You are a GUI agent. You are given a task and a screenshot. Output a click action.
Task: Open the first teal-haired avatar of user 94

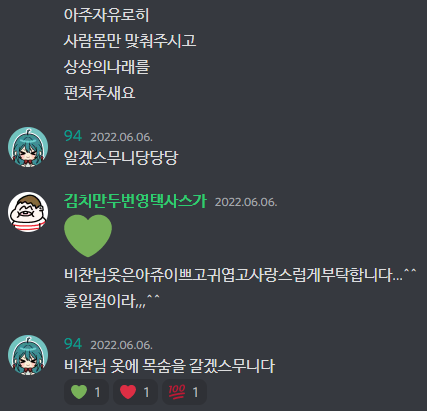28,147
